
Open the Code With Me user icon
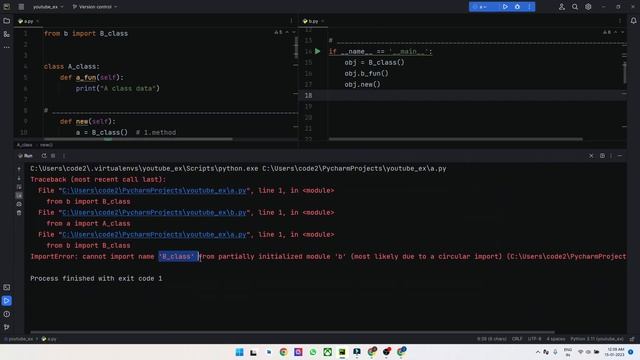click(562, 7)
